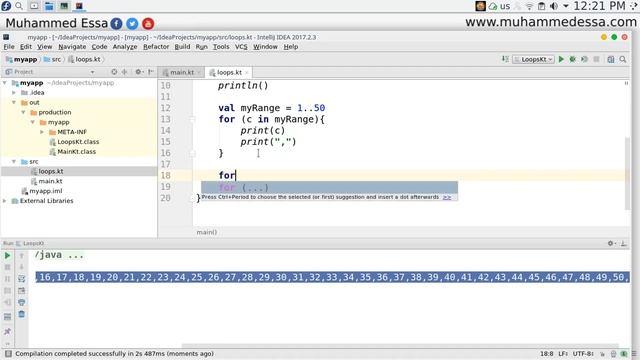This screenshot has height=360, width=640.
Task: Click Pause Output icon in Run panel
Action: pos(7,279)
